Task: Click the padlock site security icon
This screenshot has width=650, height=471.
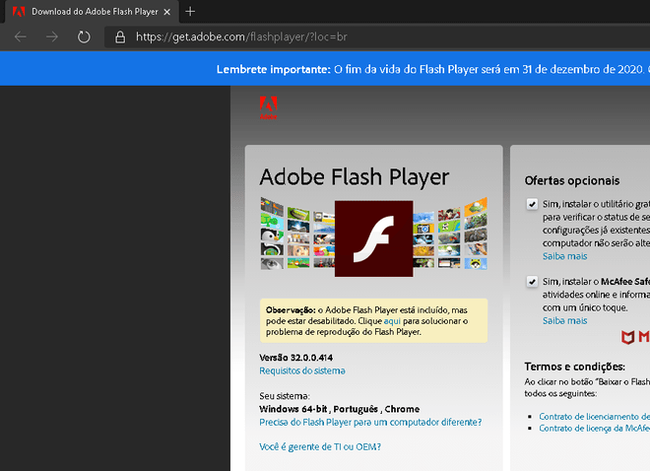Action: pyautogui.click(x=120, y=37)
